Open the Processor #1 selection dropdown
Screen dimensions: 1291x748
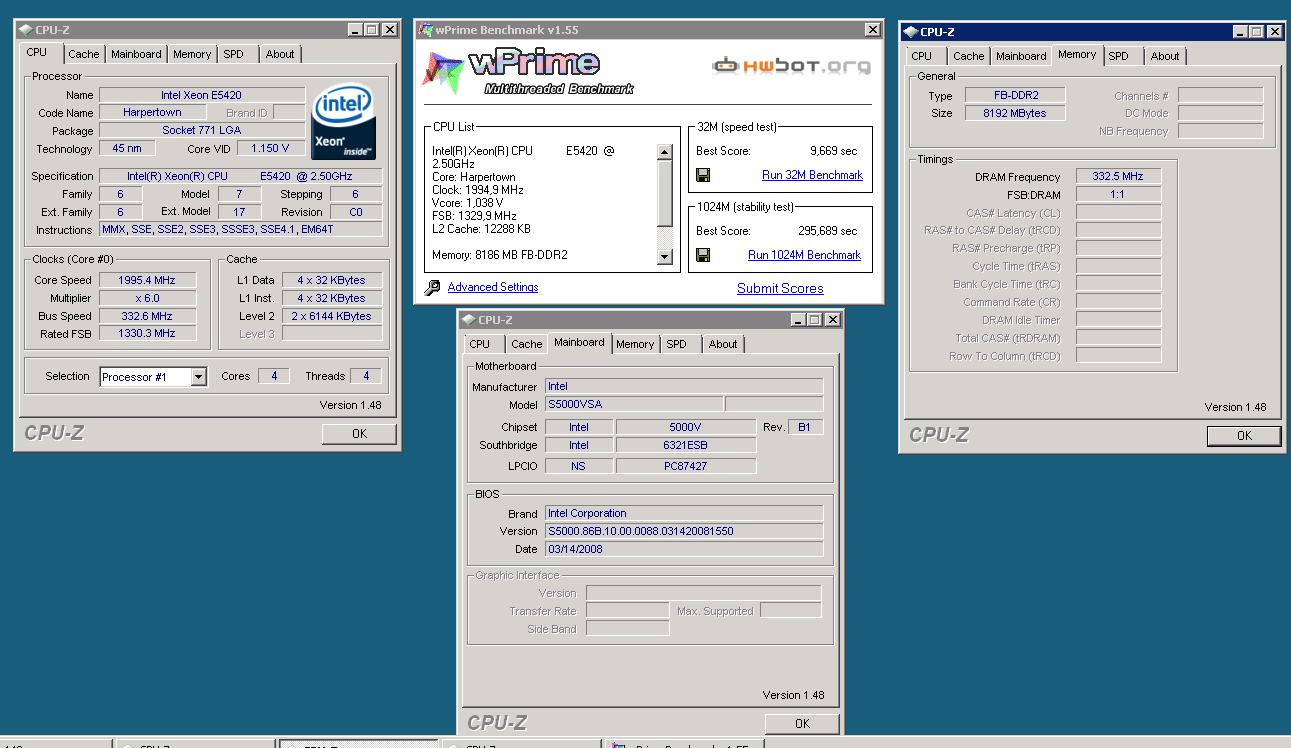pyautogui.click(x=198, y=377)
